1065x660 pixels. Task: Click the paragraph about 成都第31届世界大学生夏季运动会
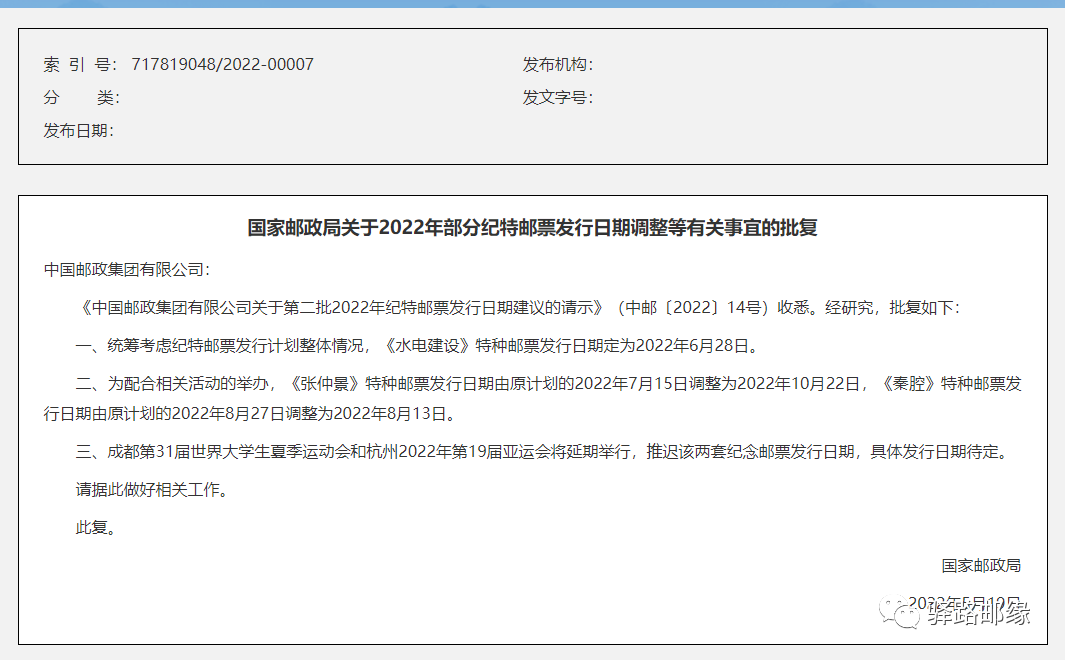click(543, 452)
